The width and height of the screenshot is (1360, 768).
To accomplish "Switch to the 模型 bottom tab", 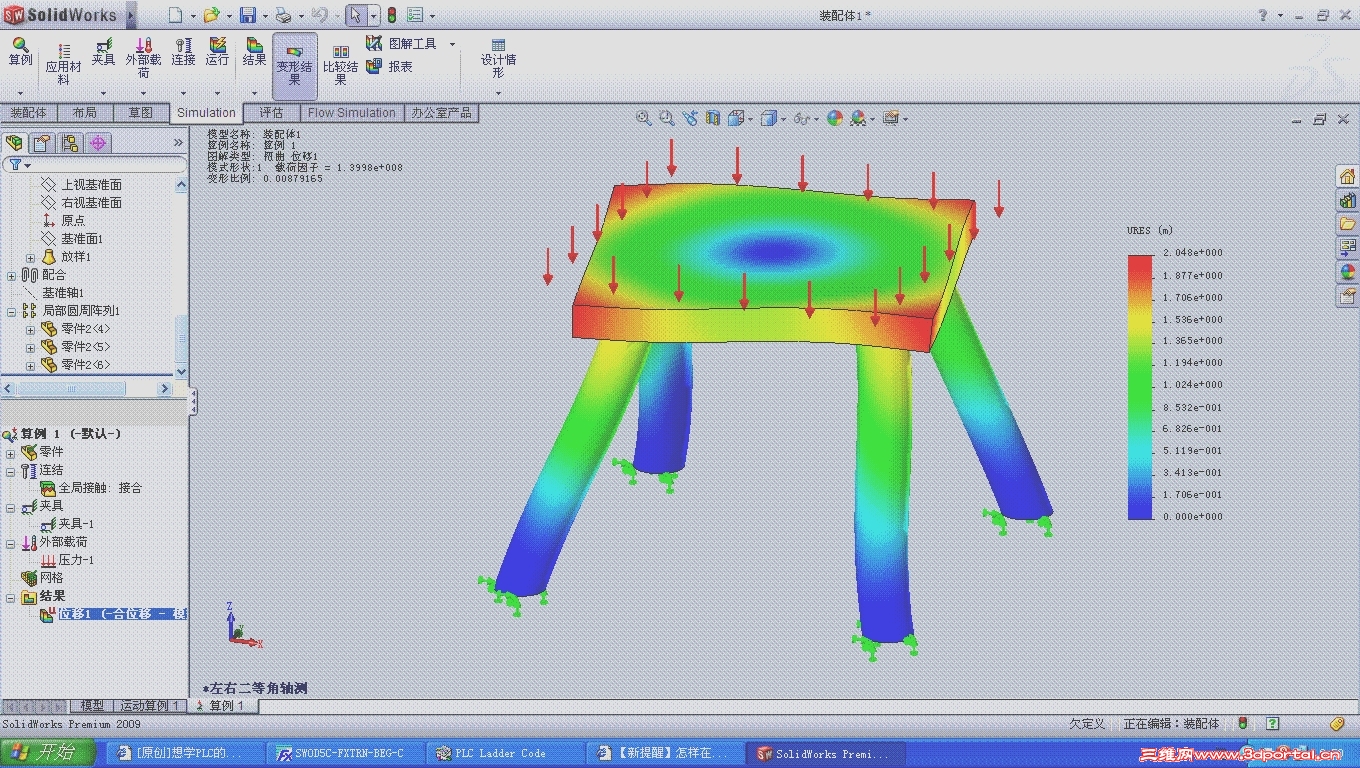I will pyautogui.click(x=92, y=706).
